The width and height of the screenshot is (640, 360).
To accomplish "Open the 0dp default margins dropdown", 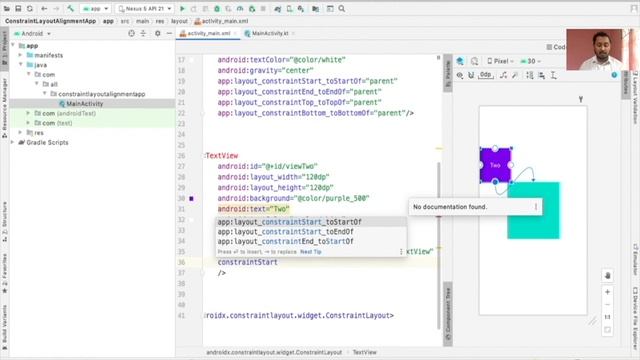I will (485, 75).
